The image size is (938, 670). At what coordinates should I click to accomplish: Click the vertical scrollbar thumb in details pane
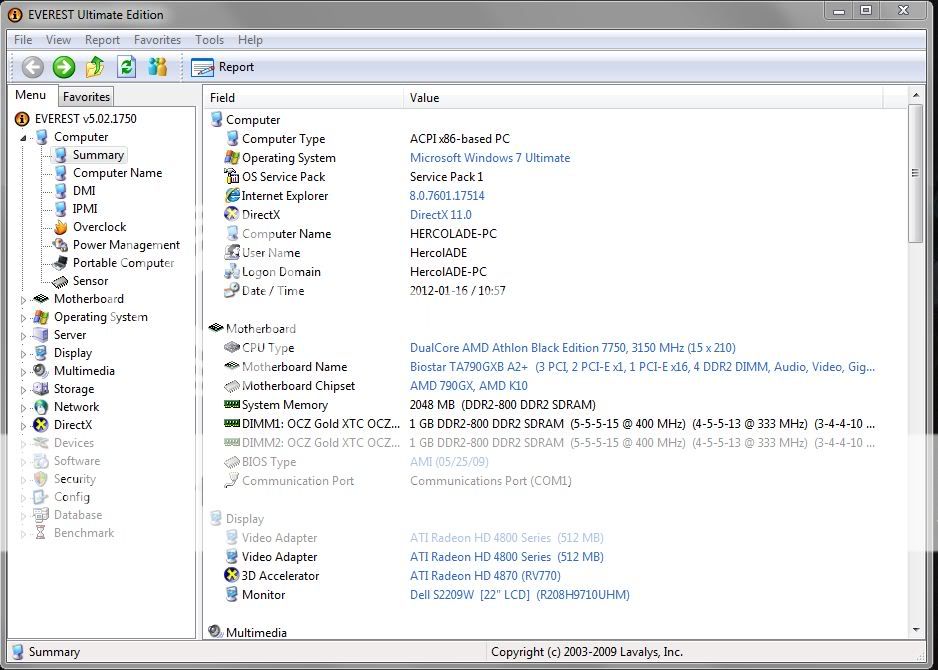click(916, 173)
